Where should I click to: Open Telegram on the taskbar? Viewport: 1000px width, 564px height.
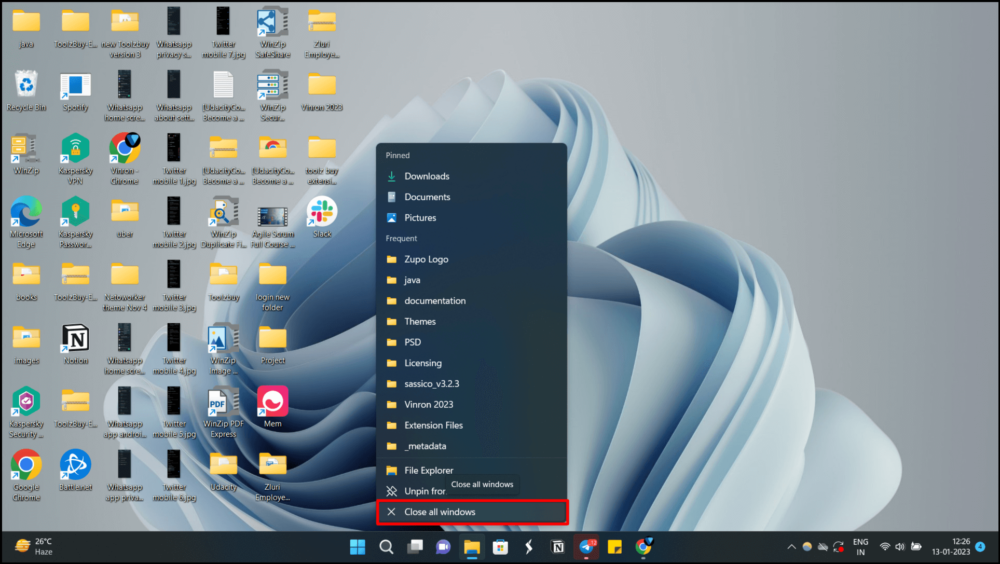point(586,547)
